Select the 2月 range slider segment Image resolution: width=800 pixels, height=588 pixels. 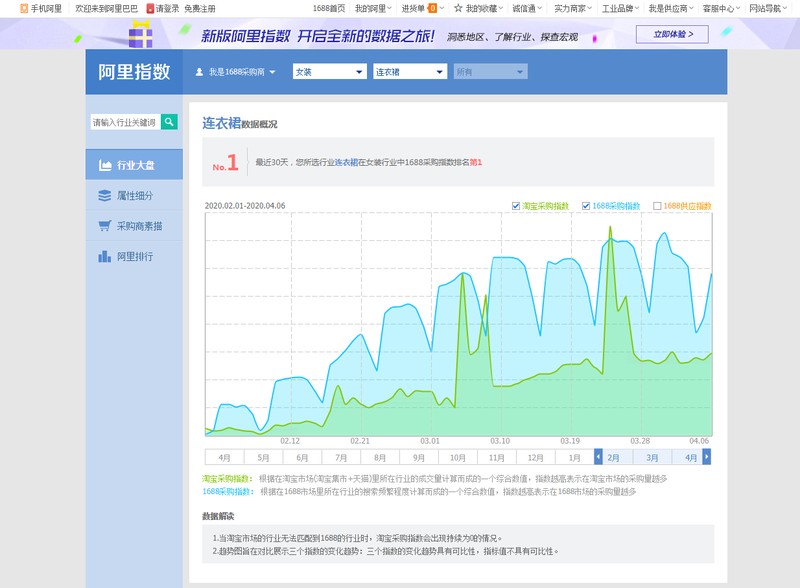(613, 457)
